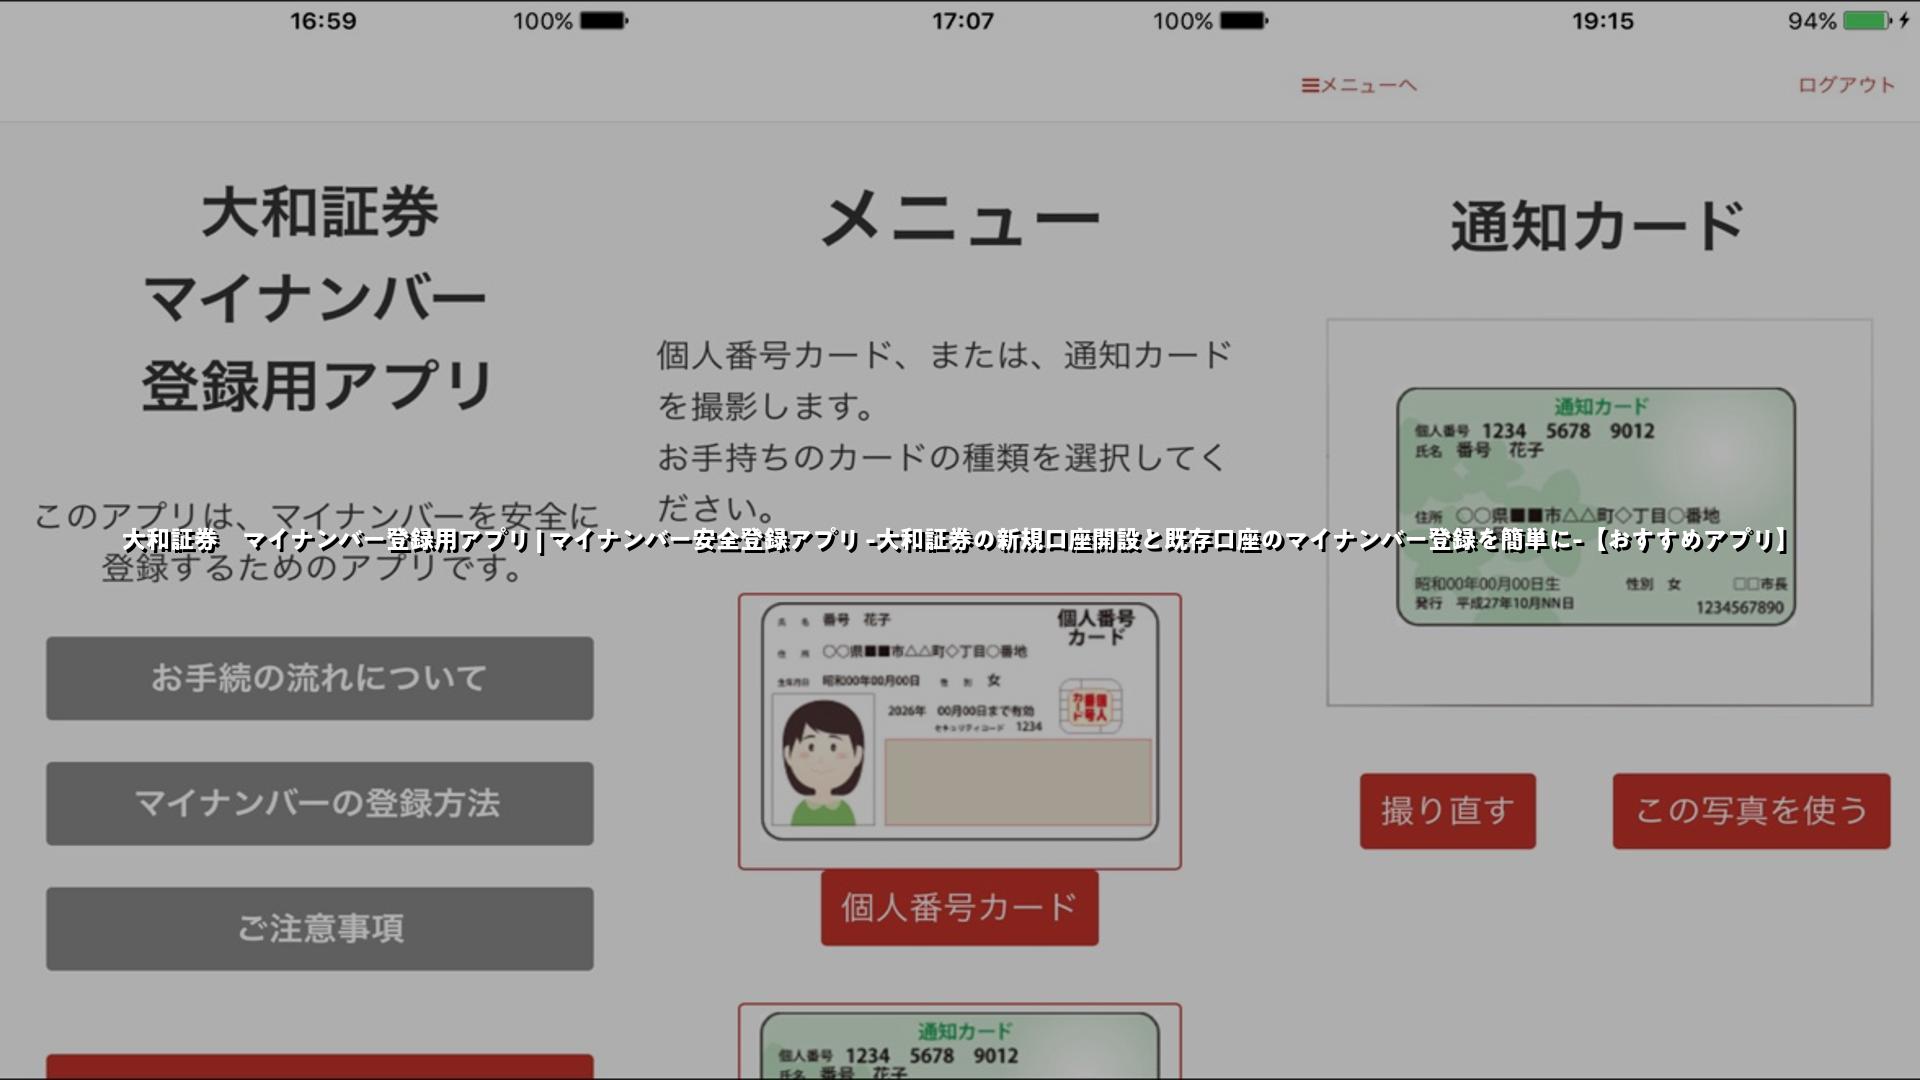Open the お手続の流れについて button
This screenshot has height=1080, width=1920.
tap(320, 678)
